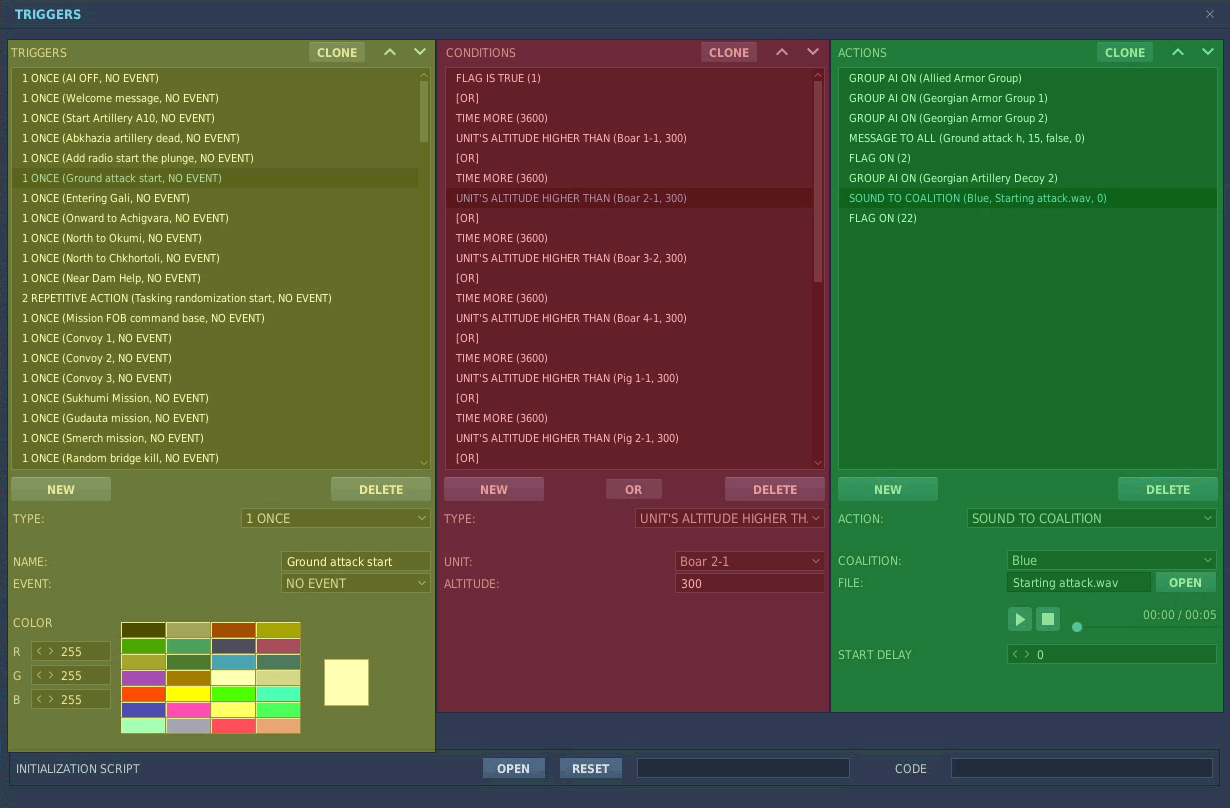Viewport: 1230px width, 808px height.
Task: Focus the initialization script path field
Action: click(743, 768)
